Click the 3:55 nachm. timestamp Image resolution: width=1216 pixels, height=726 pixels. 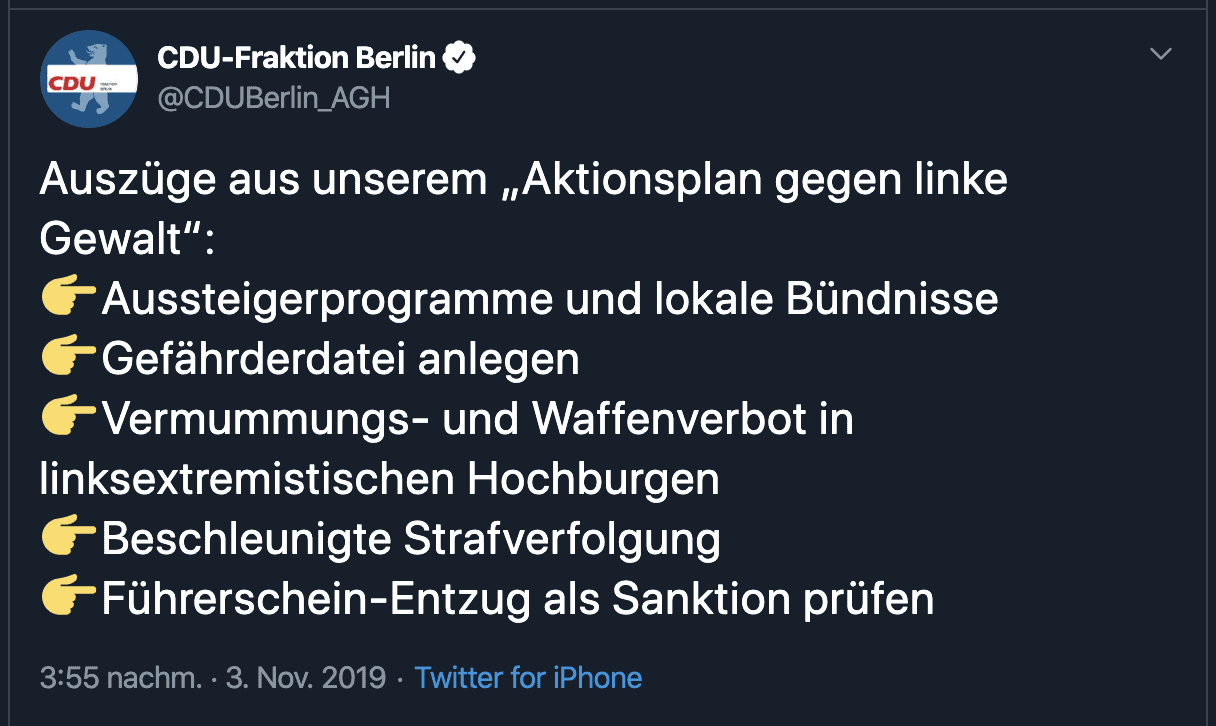(121, 678)
